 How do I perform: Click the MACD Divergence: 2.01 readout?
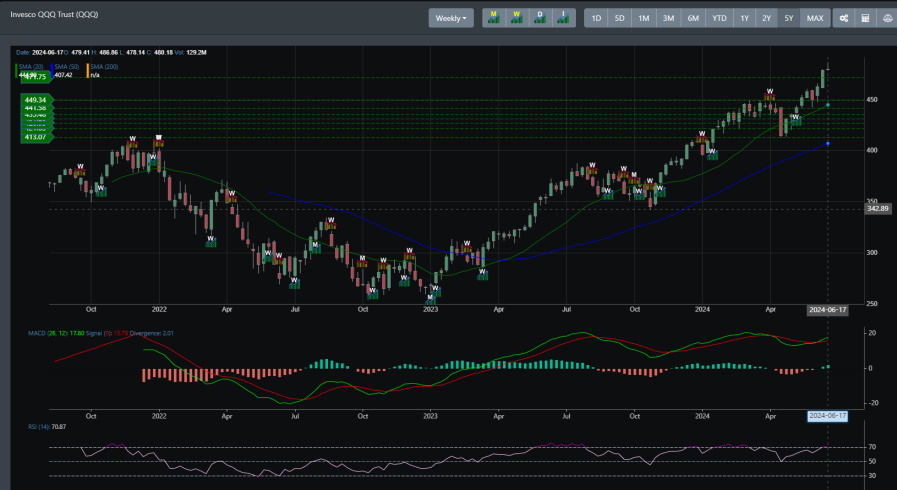(152, 333)
